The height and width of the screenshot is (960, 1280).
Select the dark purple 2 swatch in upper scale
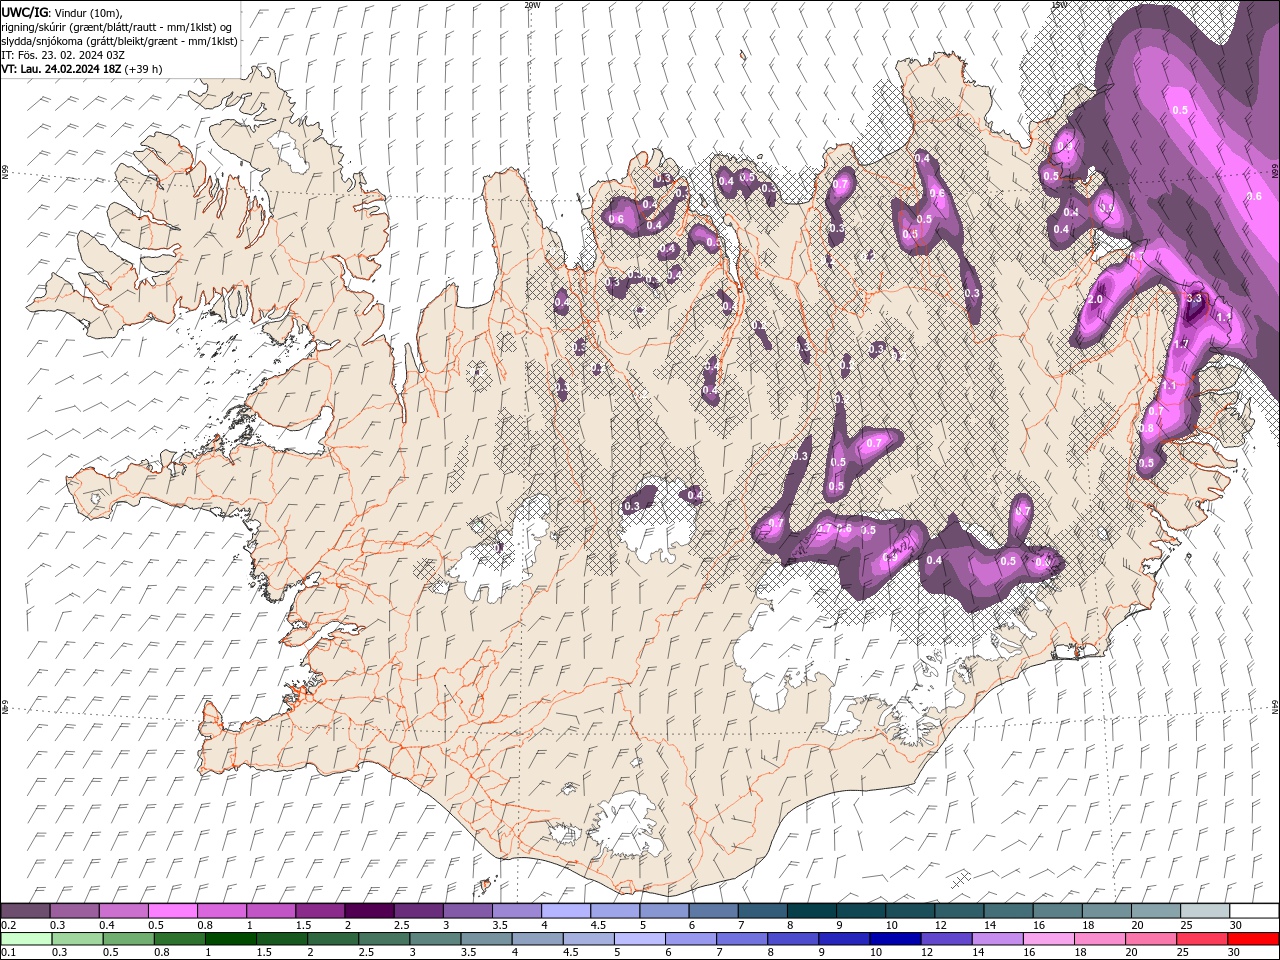click(368, 911)
